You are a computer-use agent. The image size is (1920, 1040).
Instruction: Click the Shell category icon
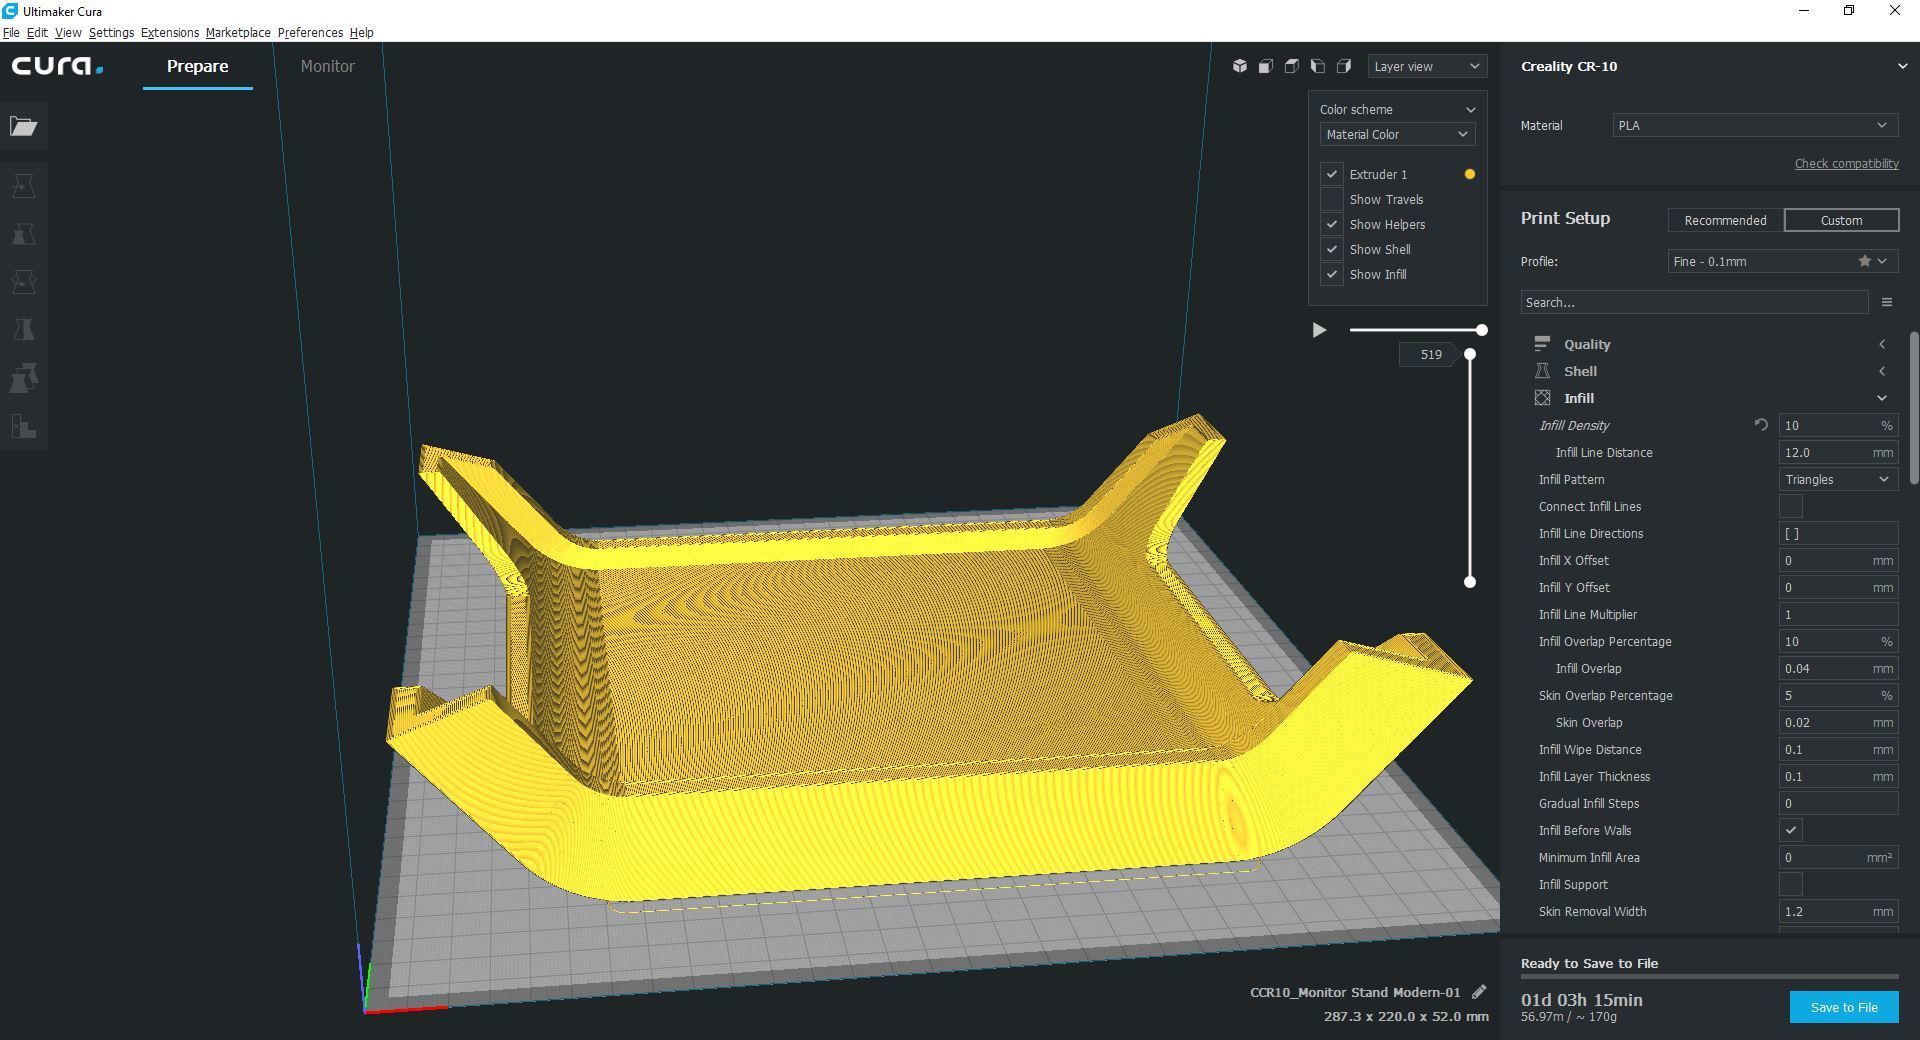[x=1542, y=371]
